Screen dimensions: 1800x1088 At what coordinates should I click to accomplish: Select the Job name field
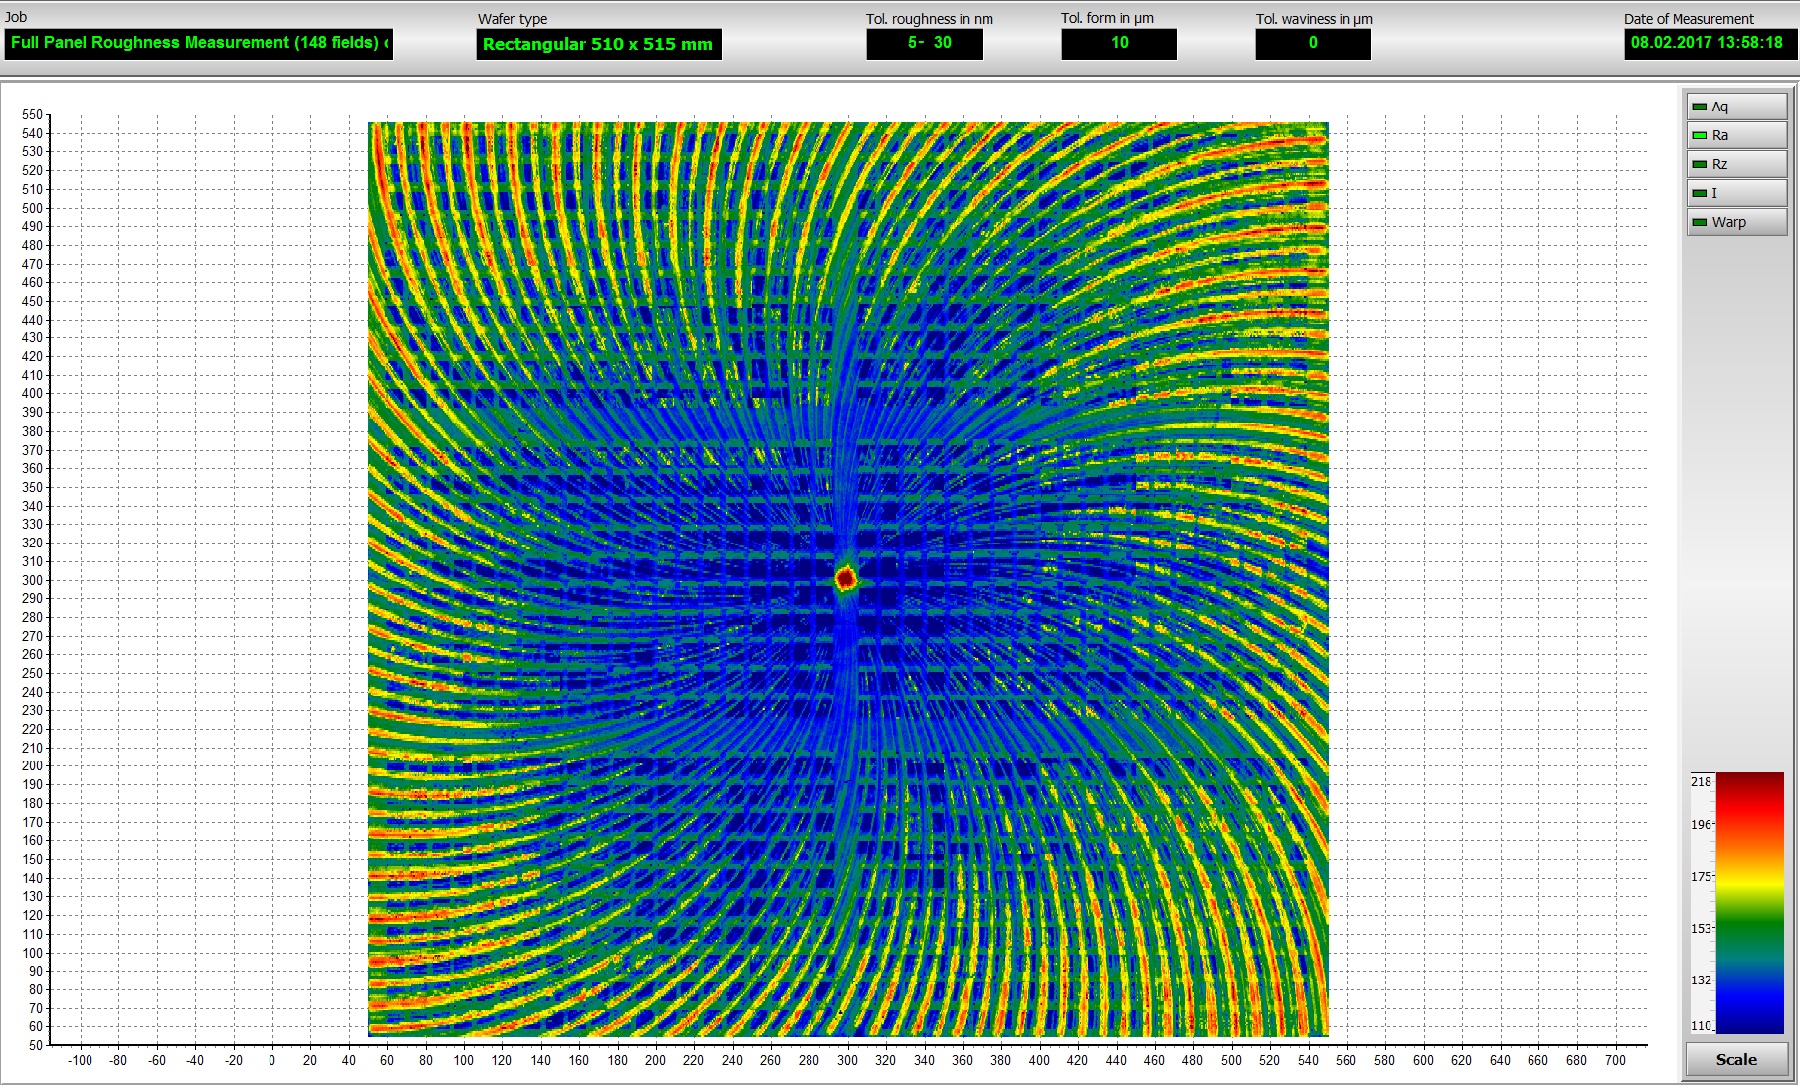[198, 43]
